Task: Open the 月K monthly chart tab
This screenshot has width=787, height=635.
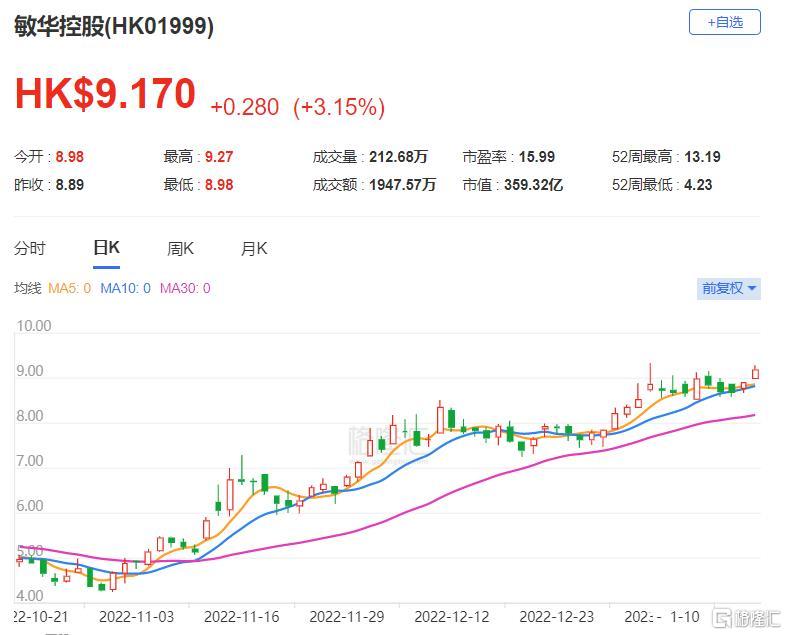Action: pyautogui.click(x=254, y=248)
